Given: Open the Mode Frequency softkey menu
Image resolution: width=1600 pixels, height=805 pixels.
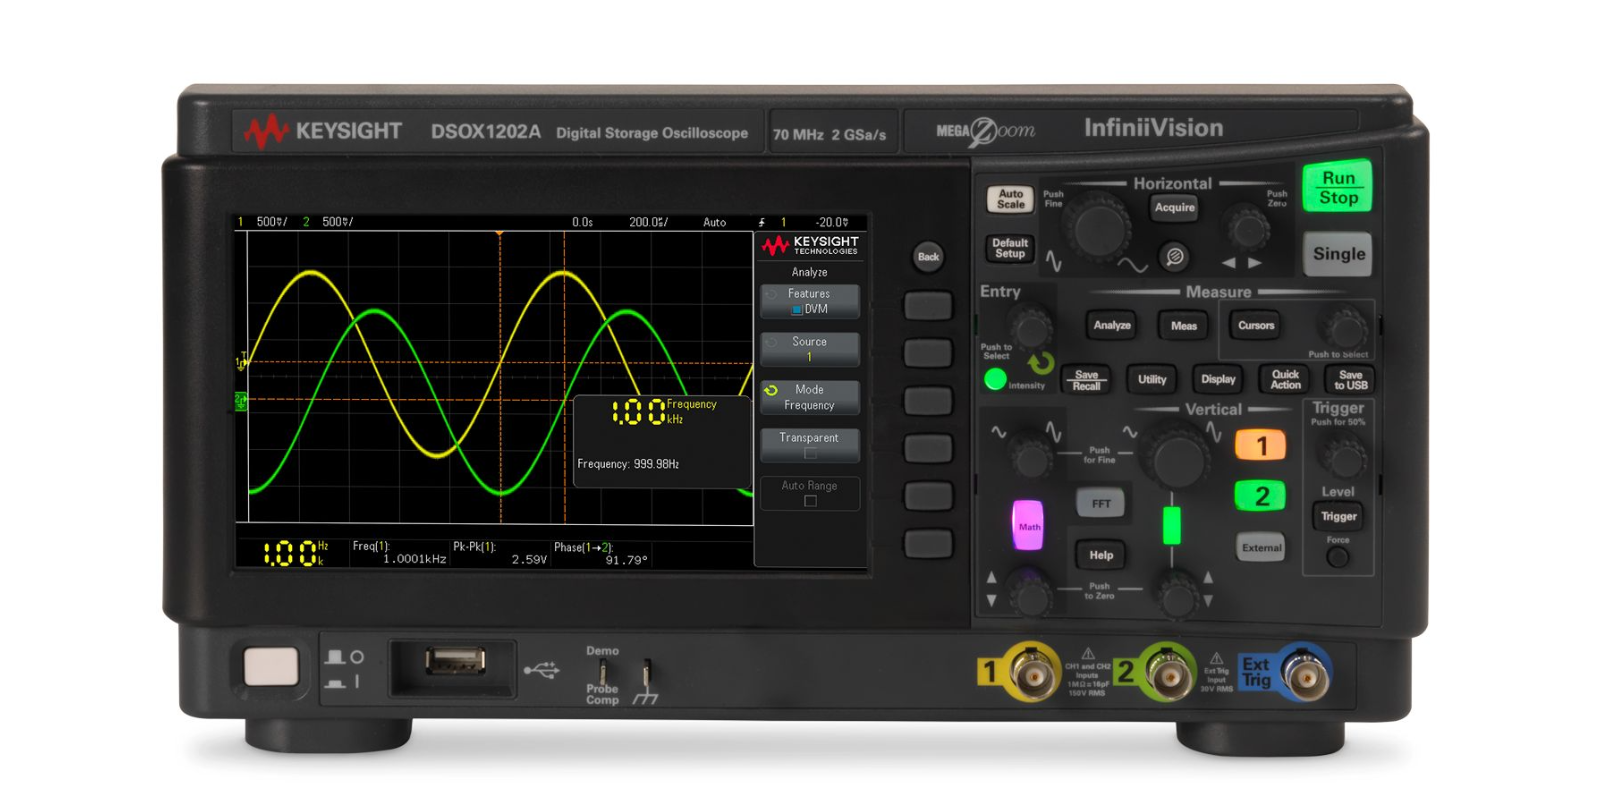Looking at the screenshot, I should [x=809, y=397].
